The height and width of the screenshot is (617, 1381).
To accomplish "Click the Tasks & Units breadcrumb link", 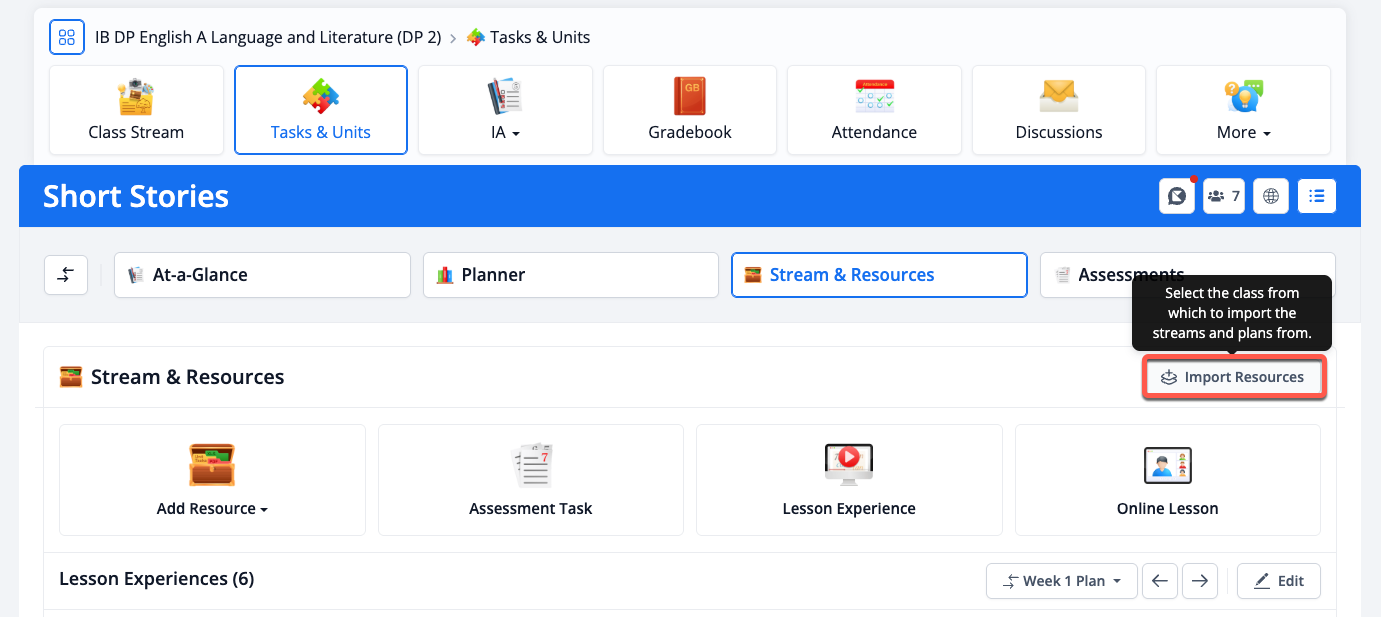I will [529, 38].
